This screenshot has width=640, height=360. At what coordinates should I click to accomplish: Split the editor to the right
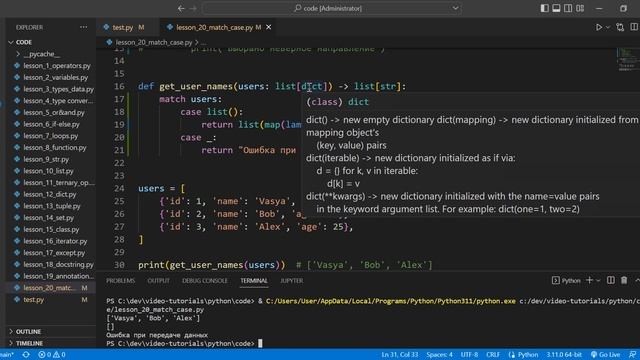(634, 27)
